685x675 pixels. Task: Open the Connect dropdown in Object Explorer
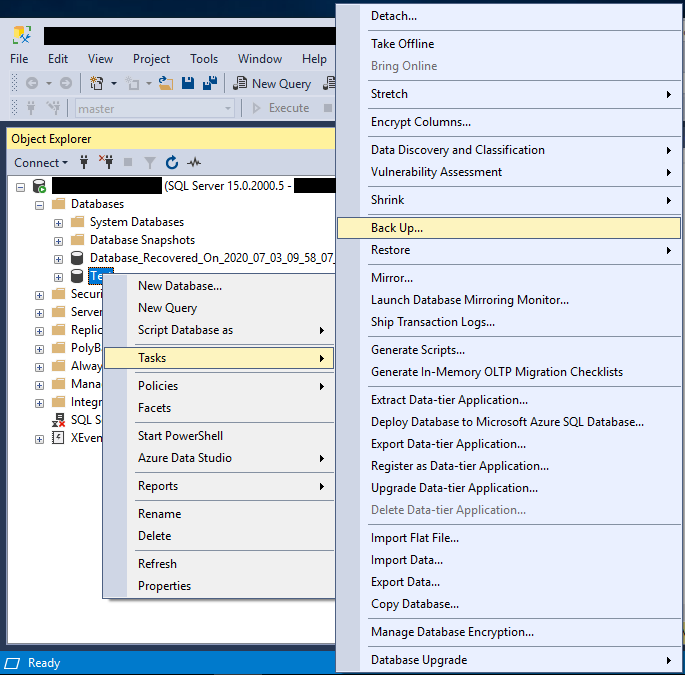click(41, 163)
